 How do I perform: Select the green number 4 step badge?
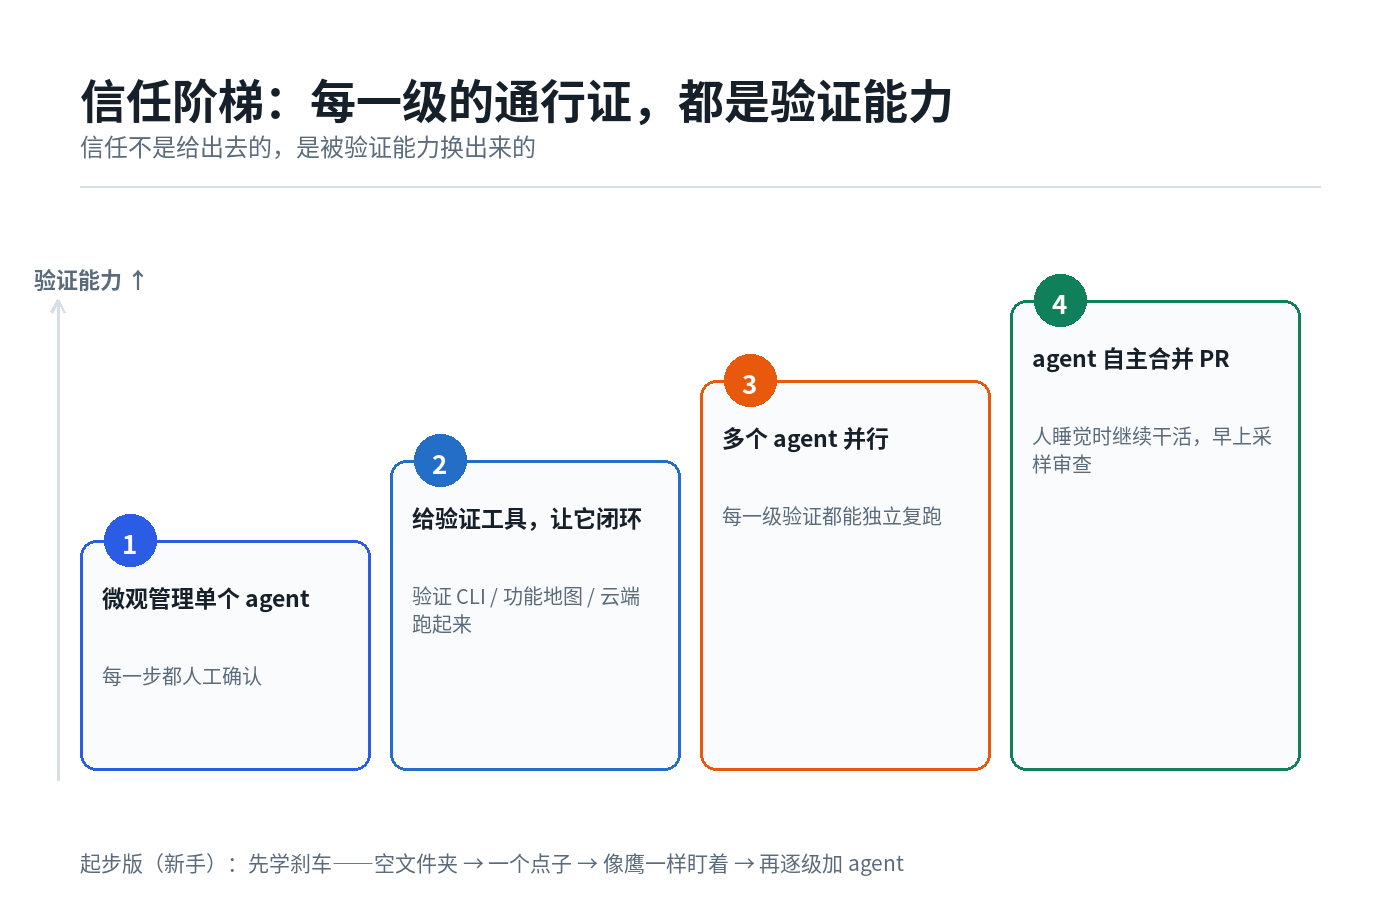1060,301
